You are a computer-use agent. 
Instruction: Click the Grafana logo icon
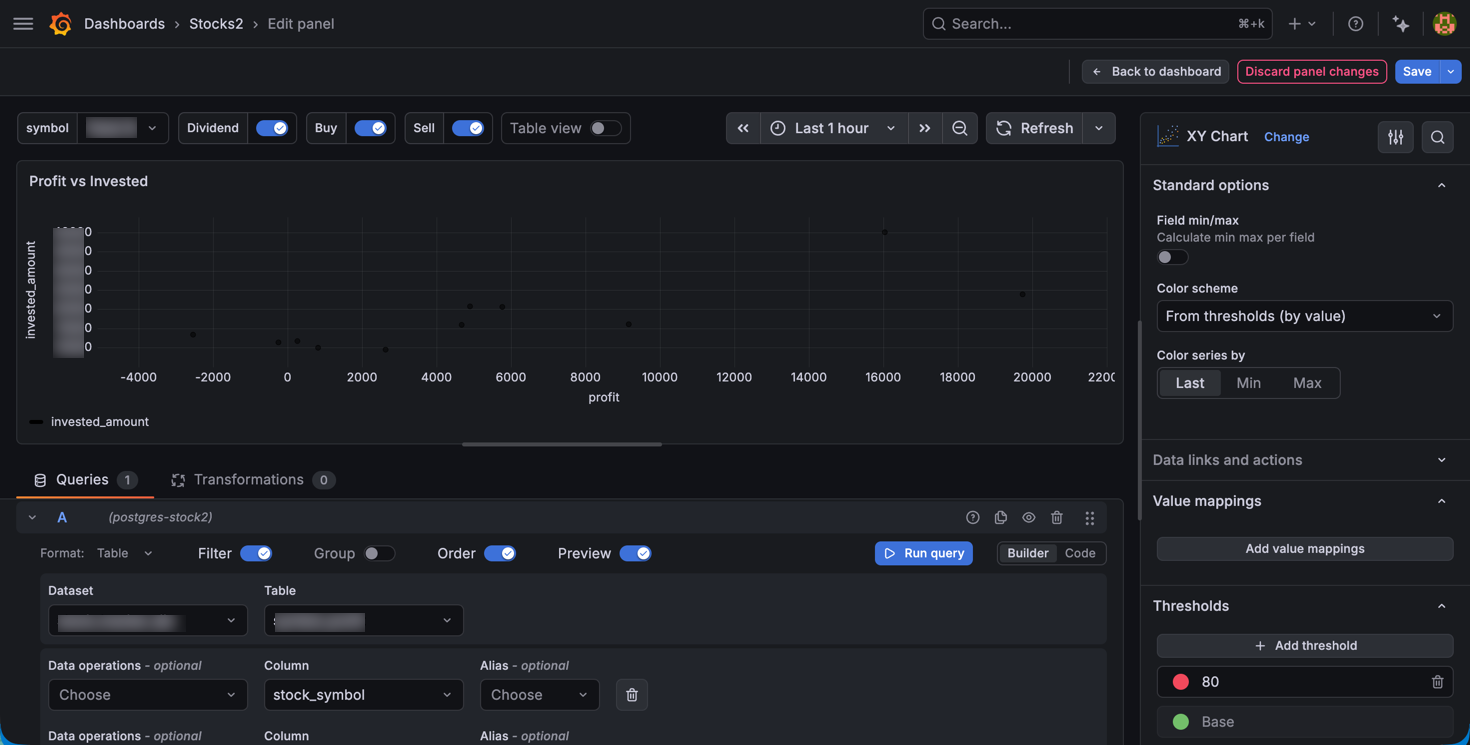click(61, 23)
